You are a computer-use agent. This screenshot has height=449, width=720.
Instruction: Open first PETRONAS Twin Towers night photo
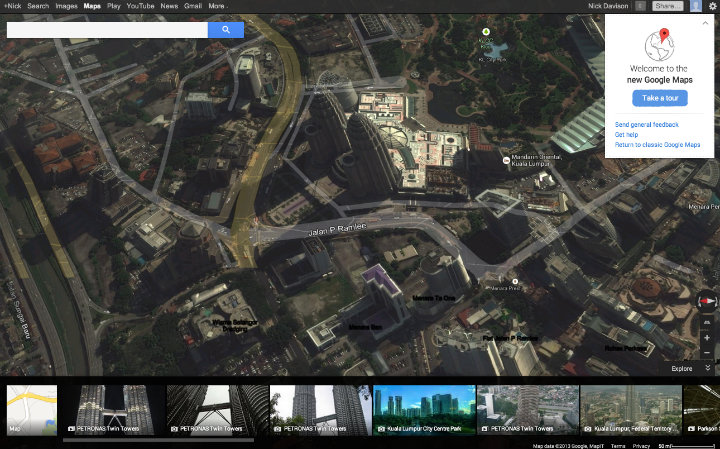114,410
